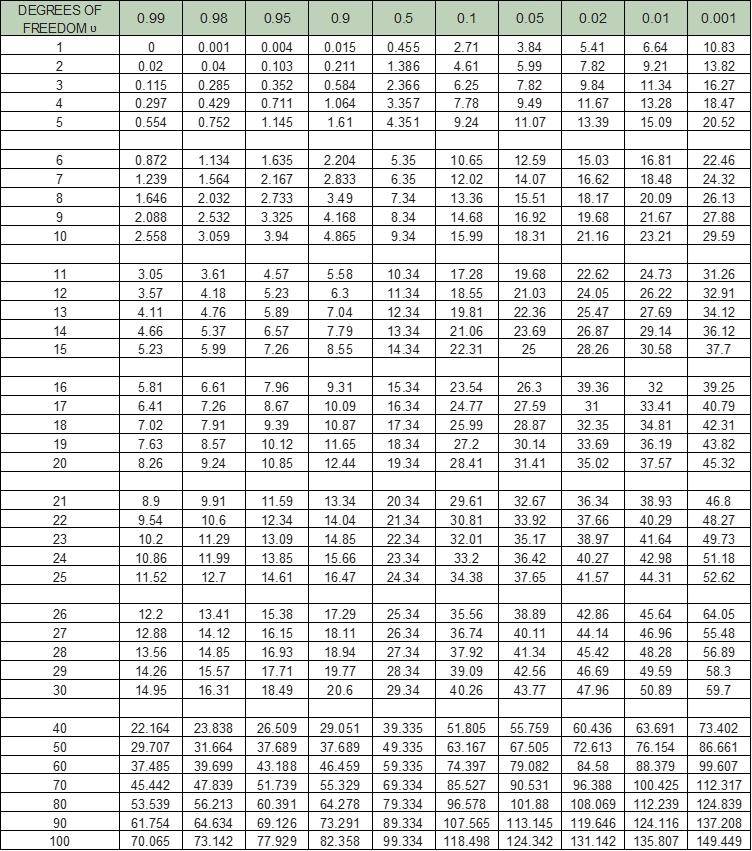Click the degrees of freedom label 100

[60, 841]
